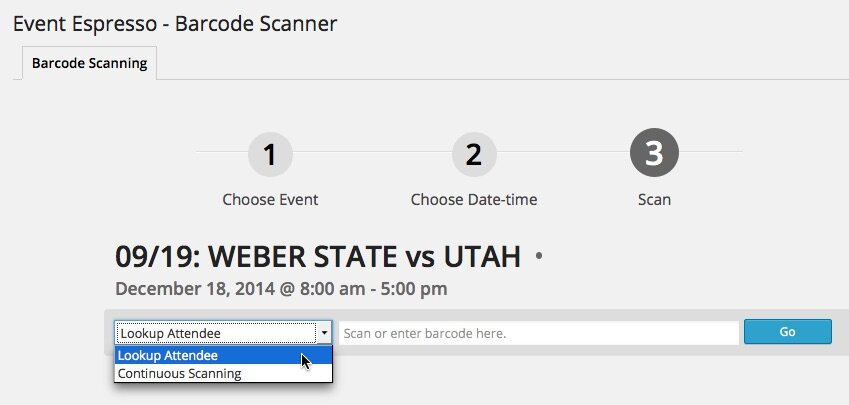The width and height of the screenshot is (849, 405).
Task: Click the dark step 3 circle icon
Action: tap(654, 154)
